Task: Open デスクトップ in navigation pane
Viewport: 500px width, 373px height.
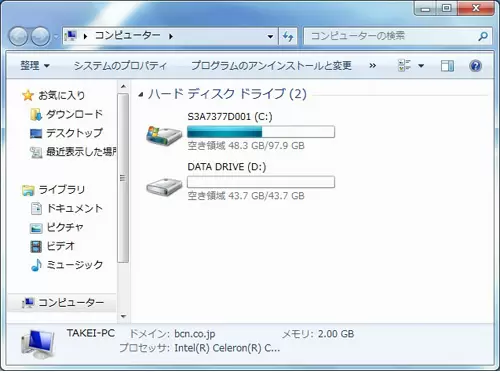Action: (x=74, y=133)
